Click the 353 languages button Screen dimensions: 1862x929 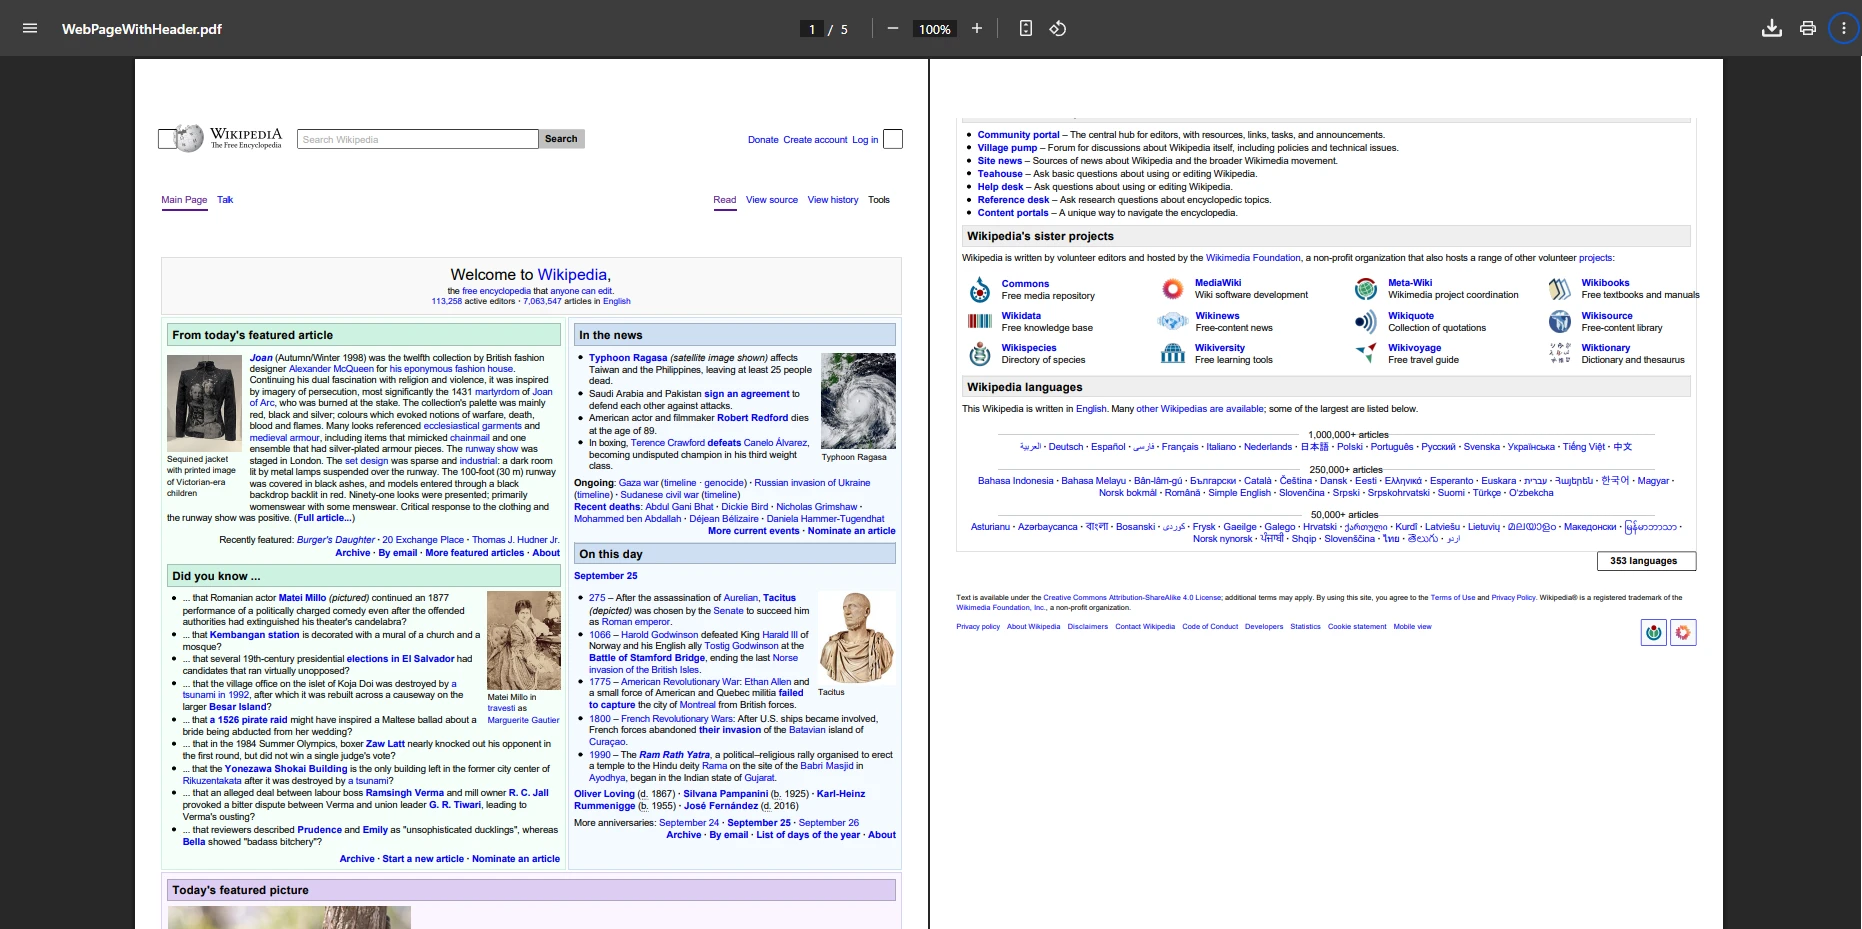pos(1645,561)
